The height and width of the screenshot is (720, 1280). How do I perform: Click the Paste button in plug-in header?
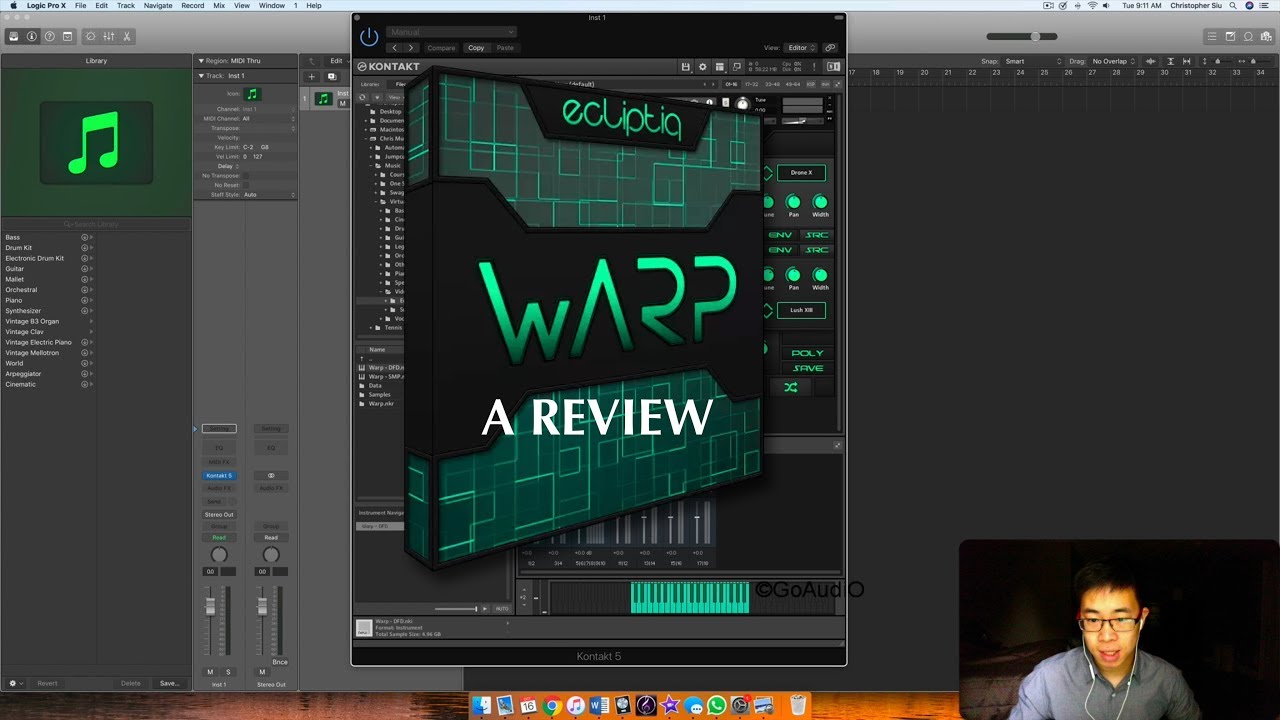point(505,48)
